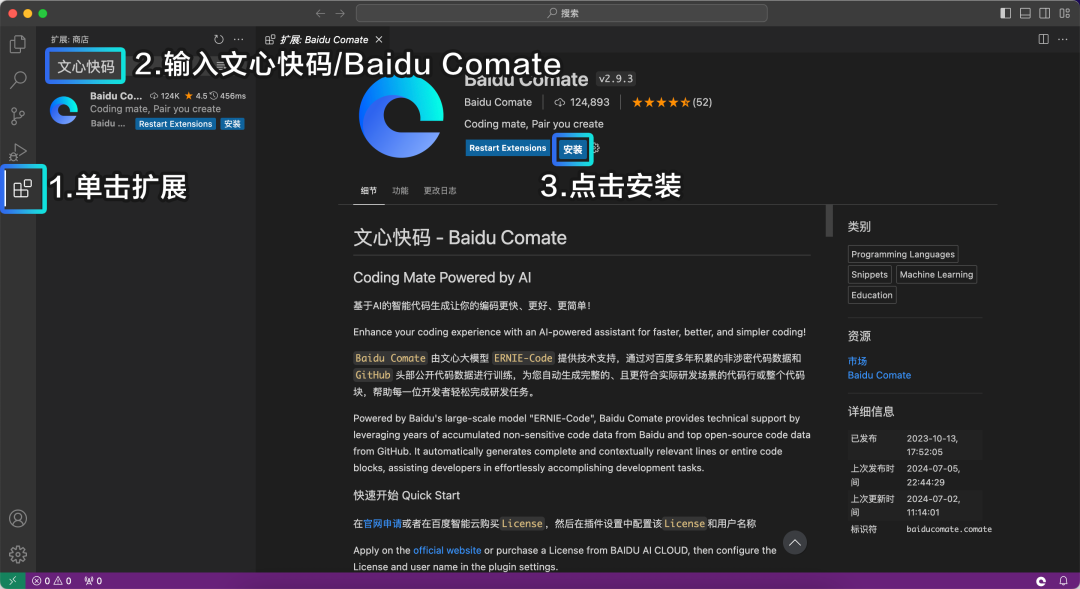Open editor more actions menu
The width and height of the screenshot is (1080, 589).
point(1063,39)
